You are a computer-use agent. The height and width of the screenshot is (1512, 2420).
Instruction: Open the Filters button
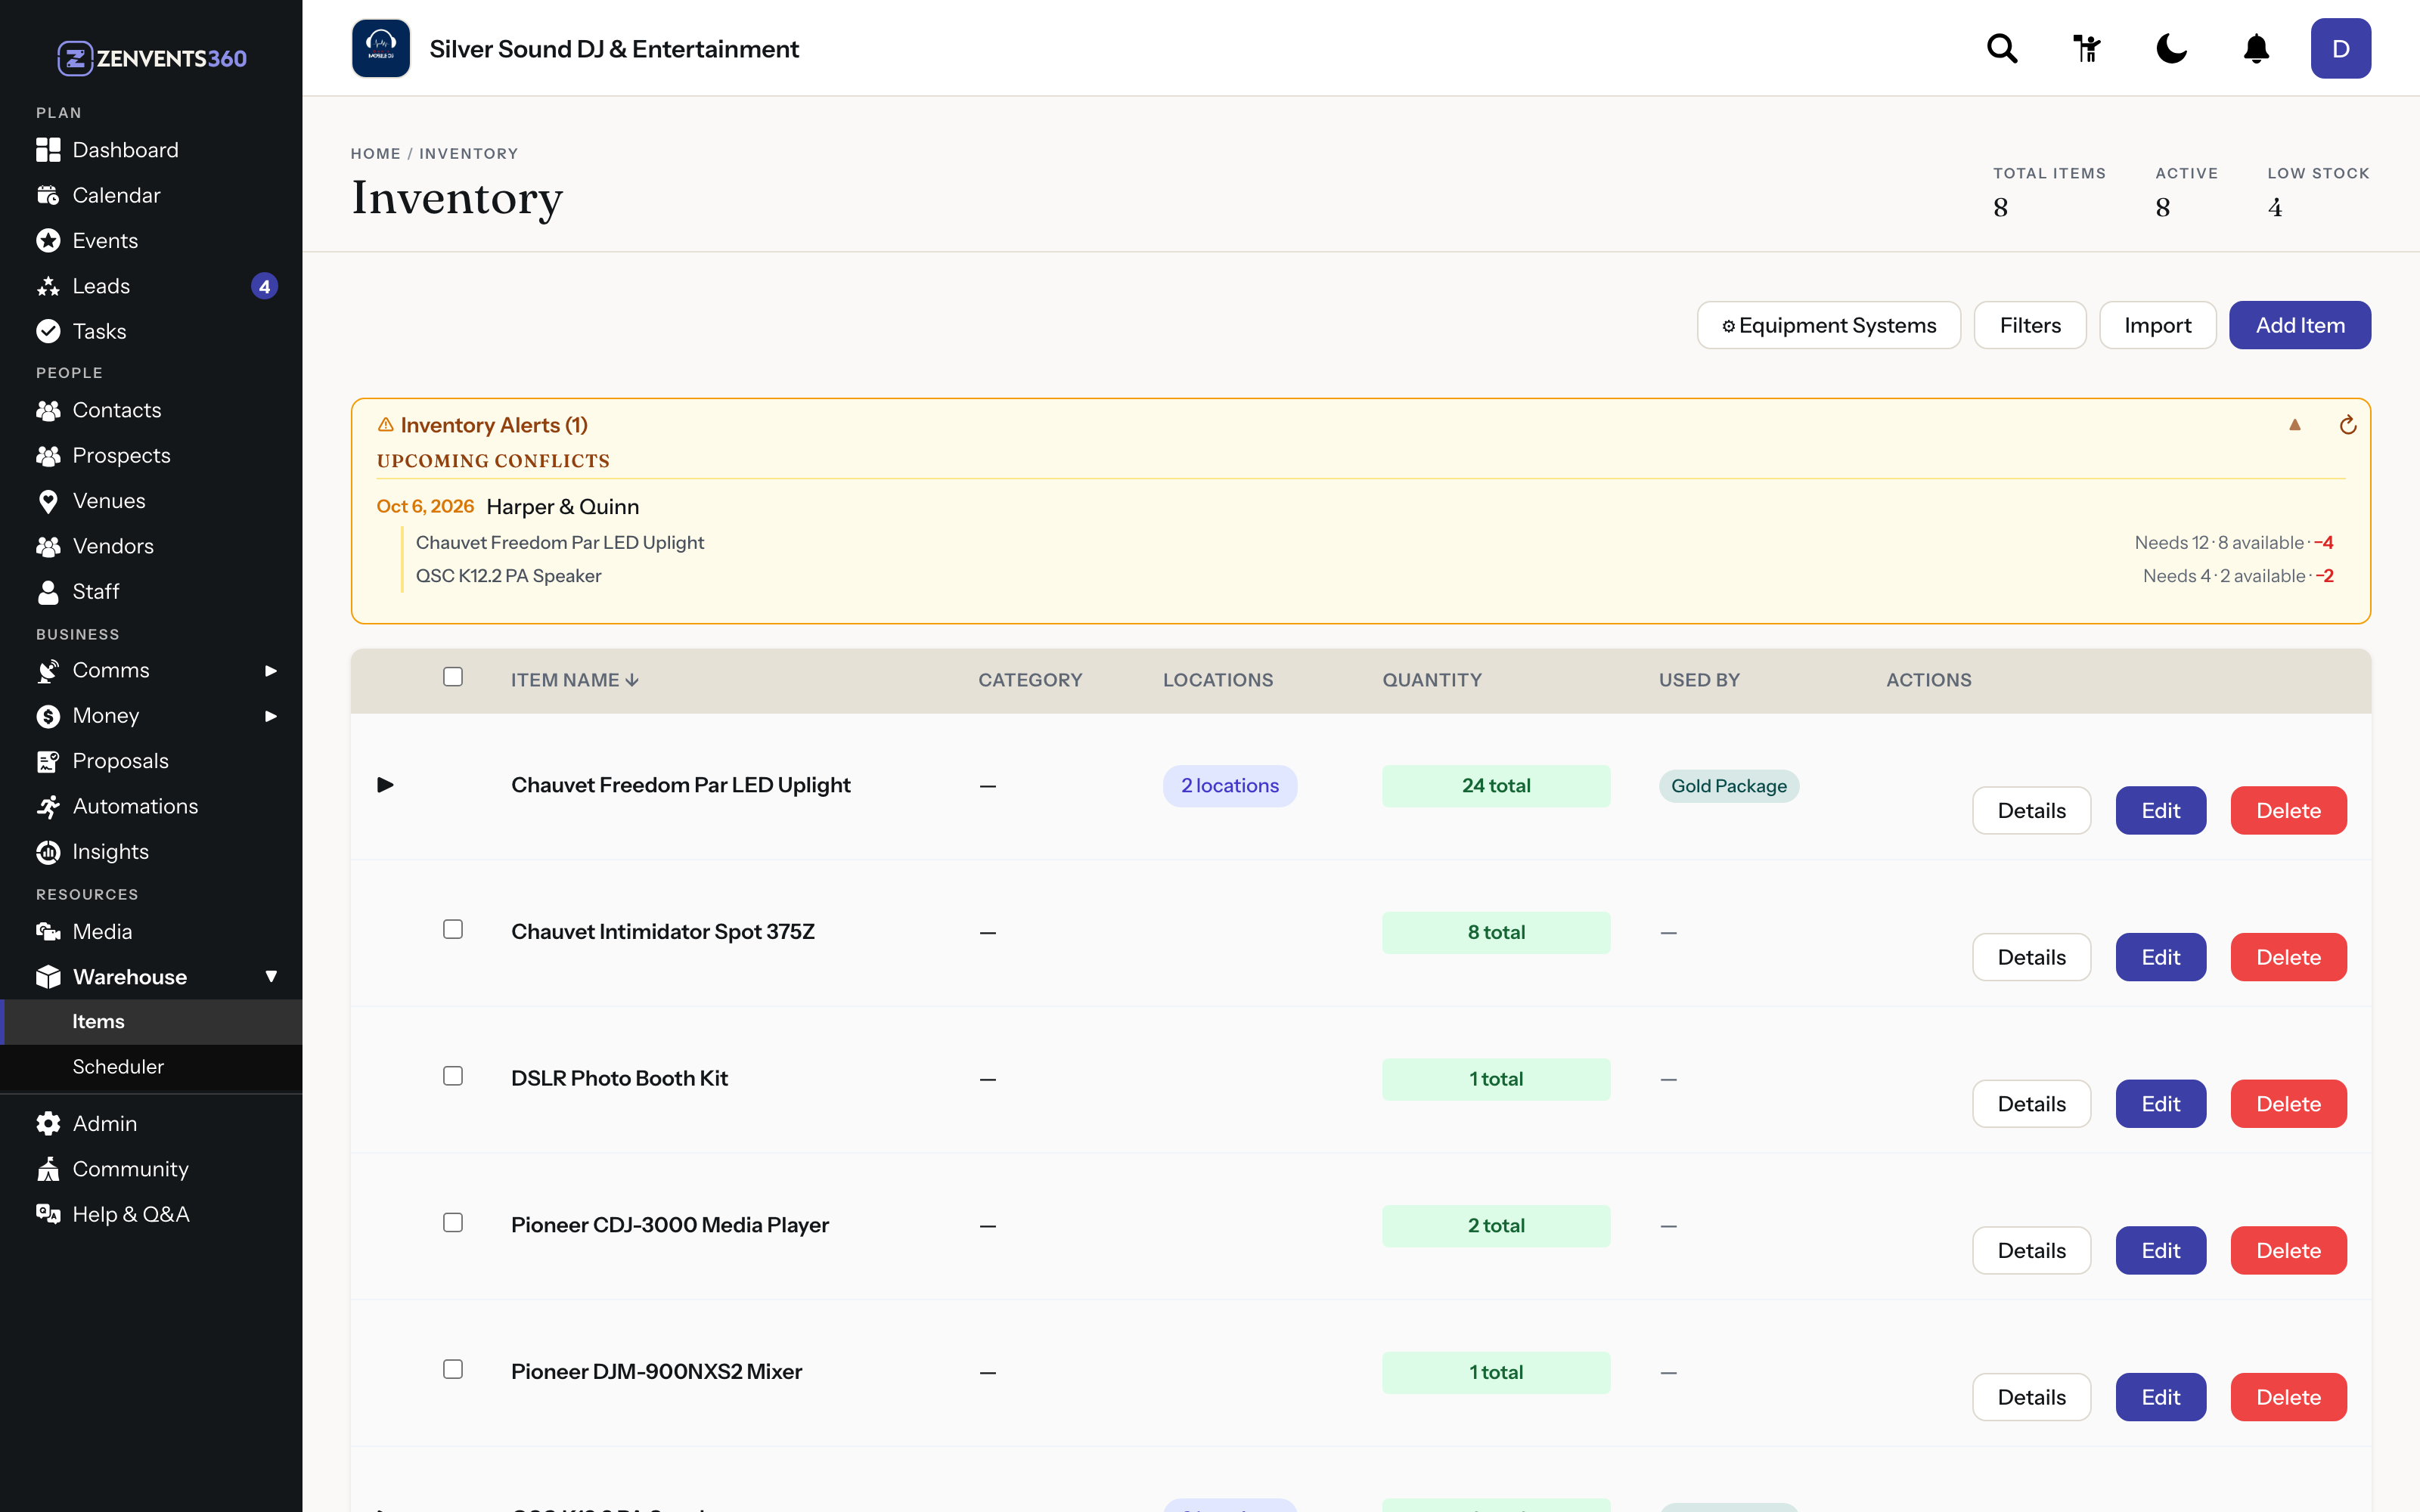(x=2030, y=325)
